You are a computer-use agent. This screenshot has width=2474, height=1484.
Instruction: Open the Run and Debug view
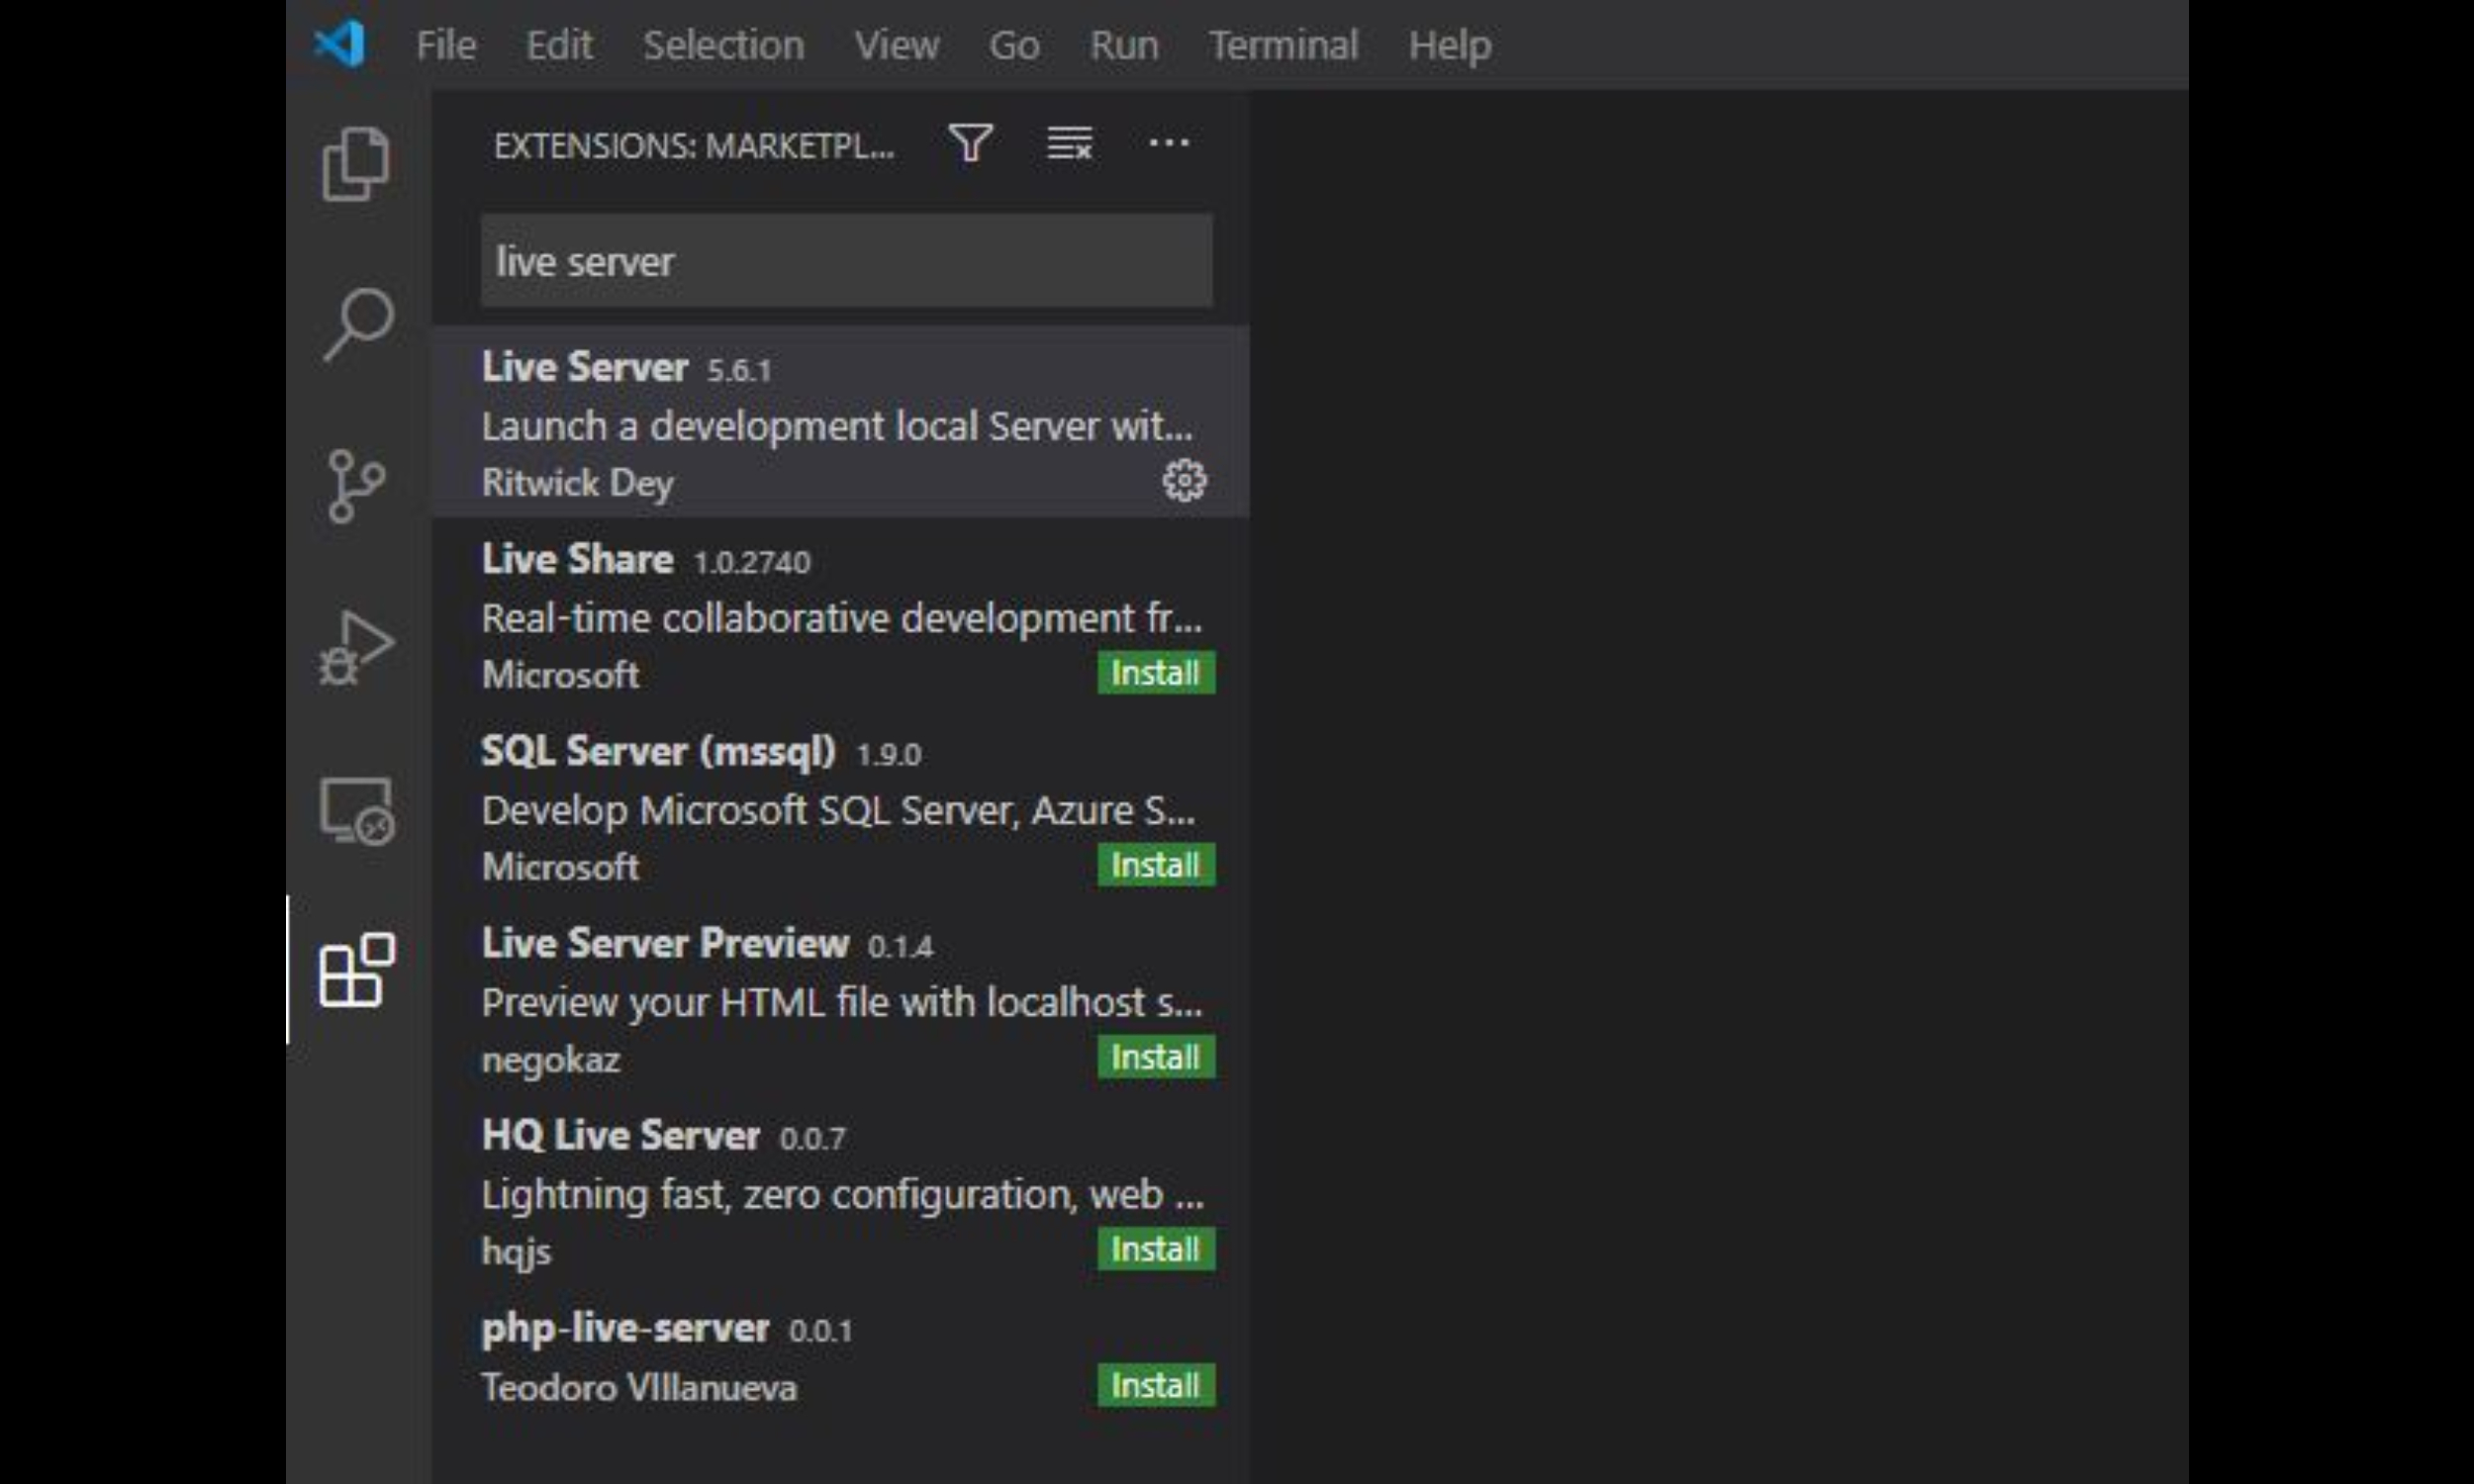[x=356, y=648]
